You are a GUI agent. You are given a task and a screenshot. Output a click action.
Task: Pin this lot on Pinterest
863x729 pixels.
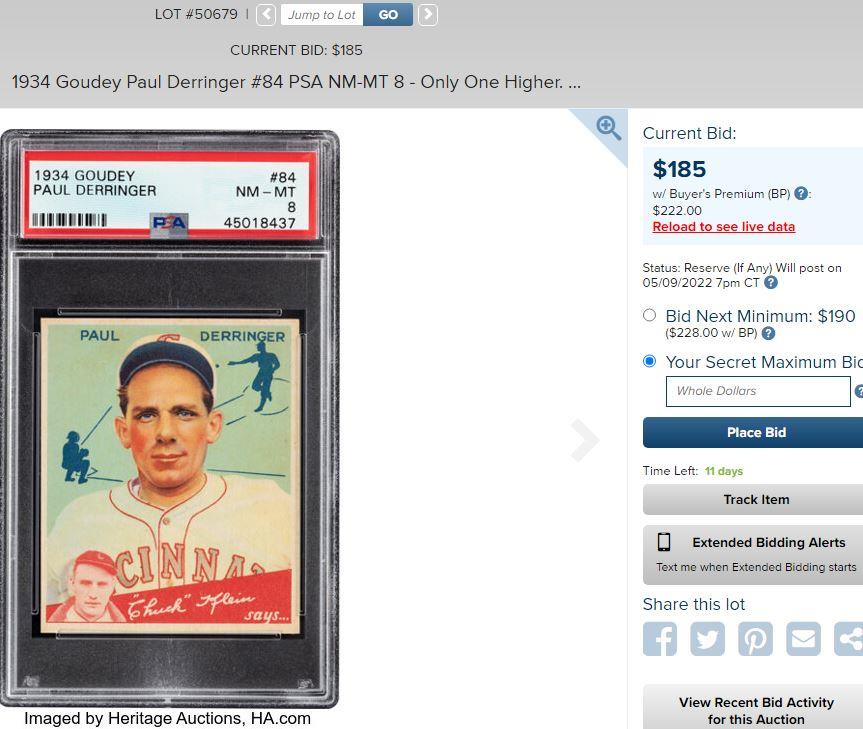pos(755,639)
